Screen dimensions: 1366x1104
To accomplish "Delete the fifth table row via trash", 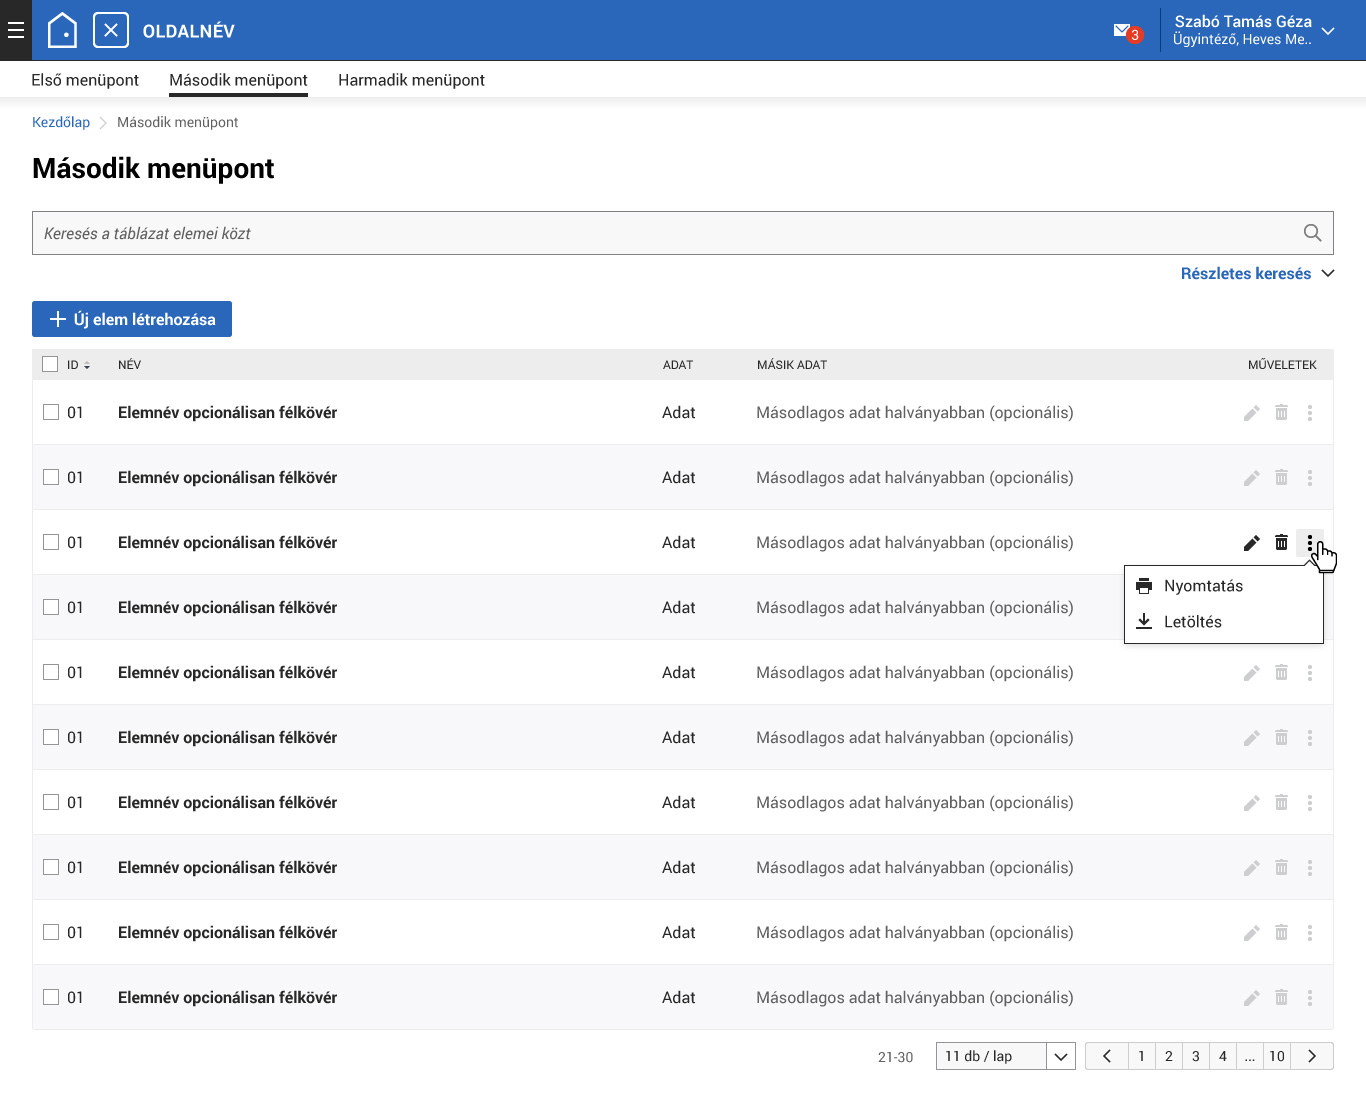I will click(x=1281, y=672).
